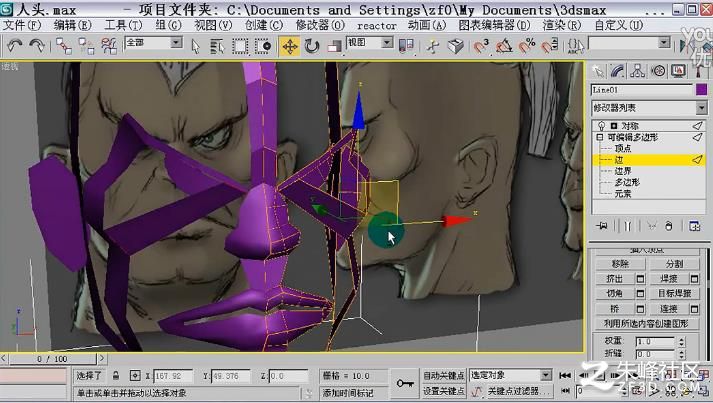Switch to the Hierarchy command panel tab
This screenshot has width=713, height=403.
tap(638, 71)
